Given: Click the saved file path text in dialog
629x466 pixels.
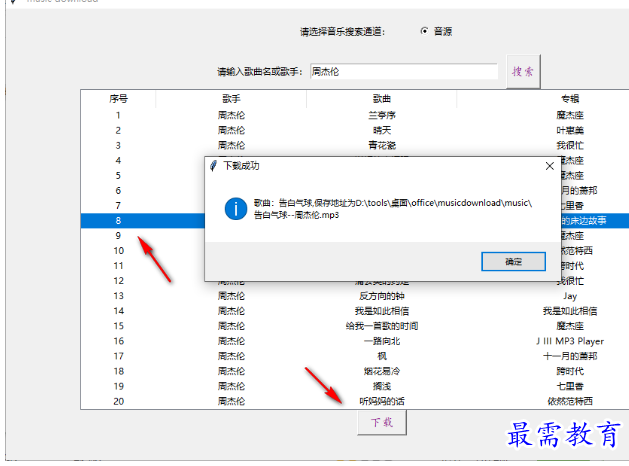Looking at the screenshot, I should [x=393, y=209].
